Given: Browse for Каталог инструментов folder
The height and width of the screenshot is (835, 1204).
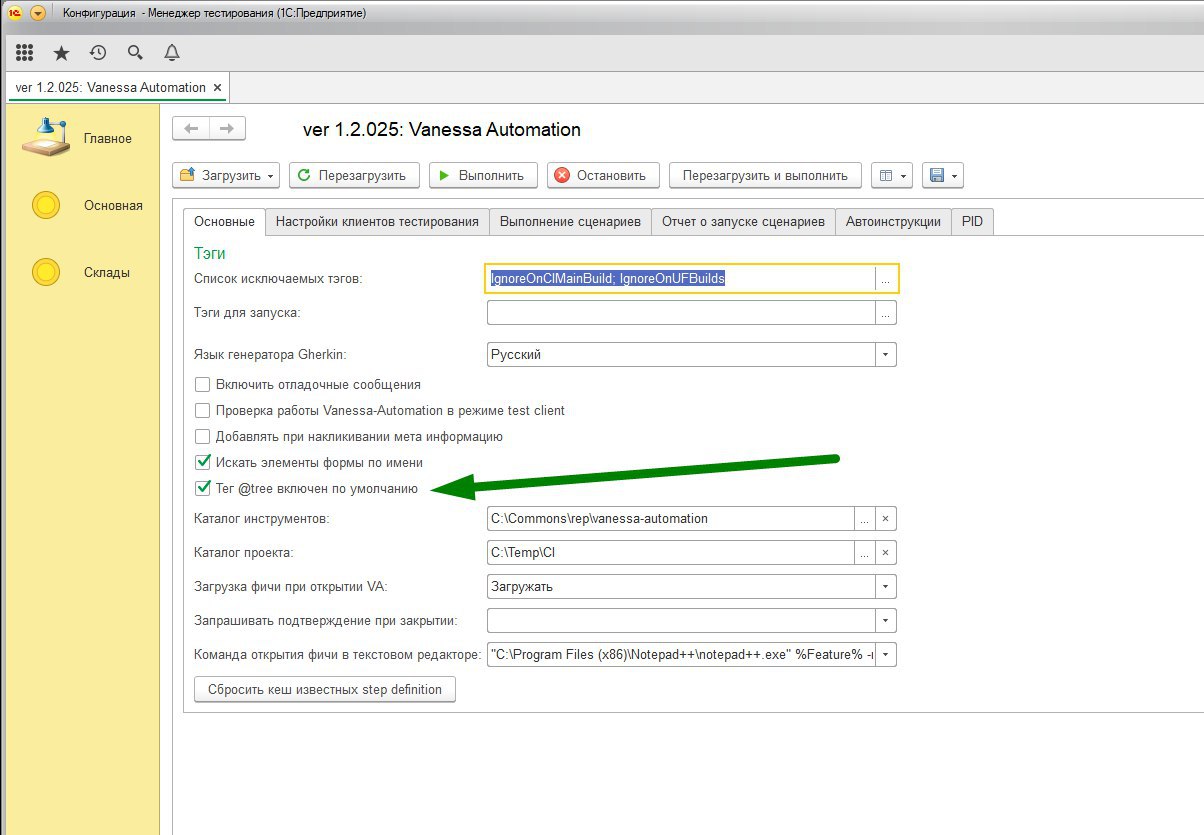Looking at the screenshot, I should pos(865,519).
